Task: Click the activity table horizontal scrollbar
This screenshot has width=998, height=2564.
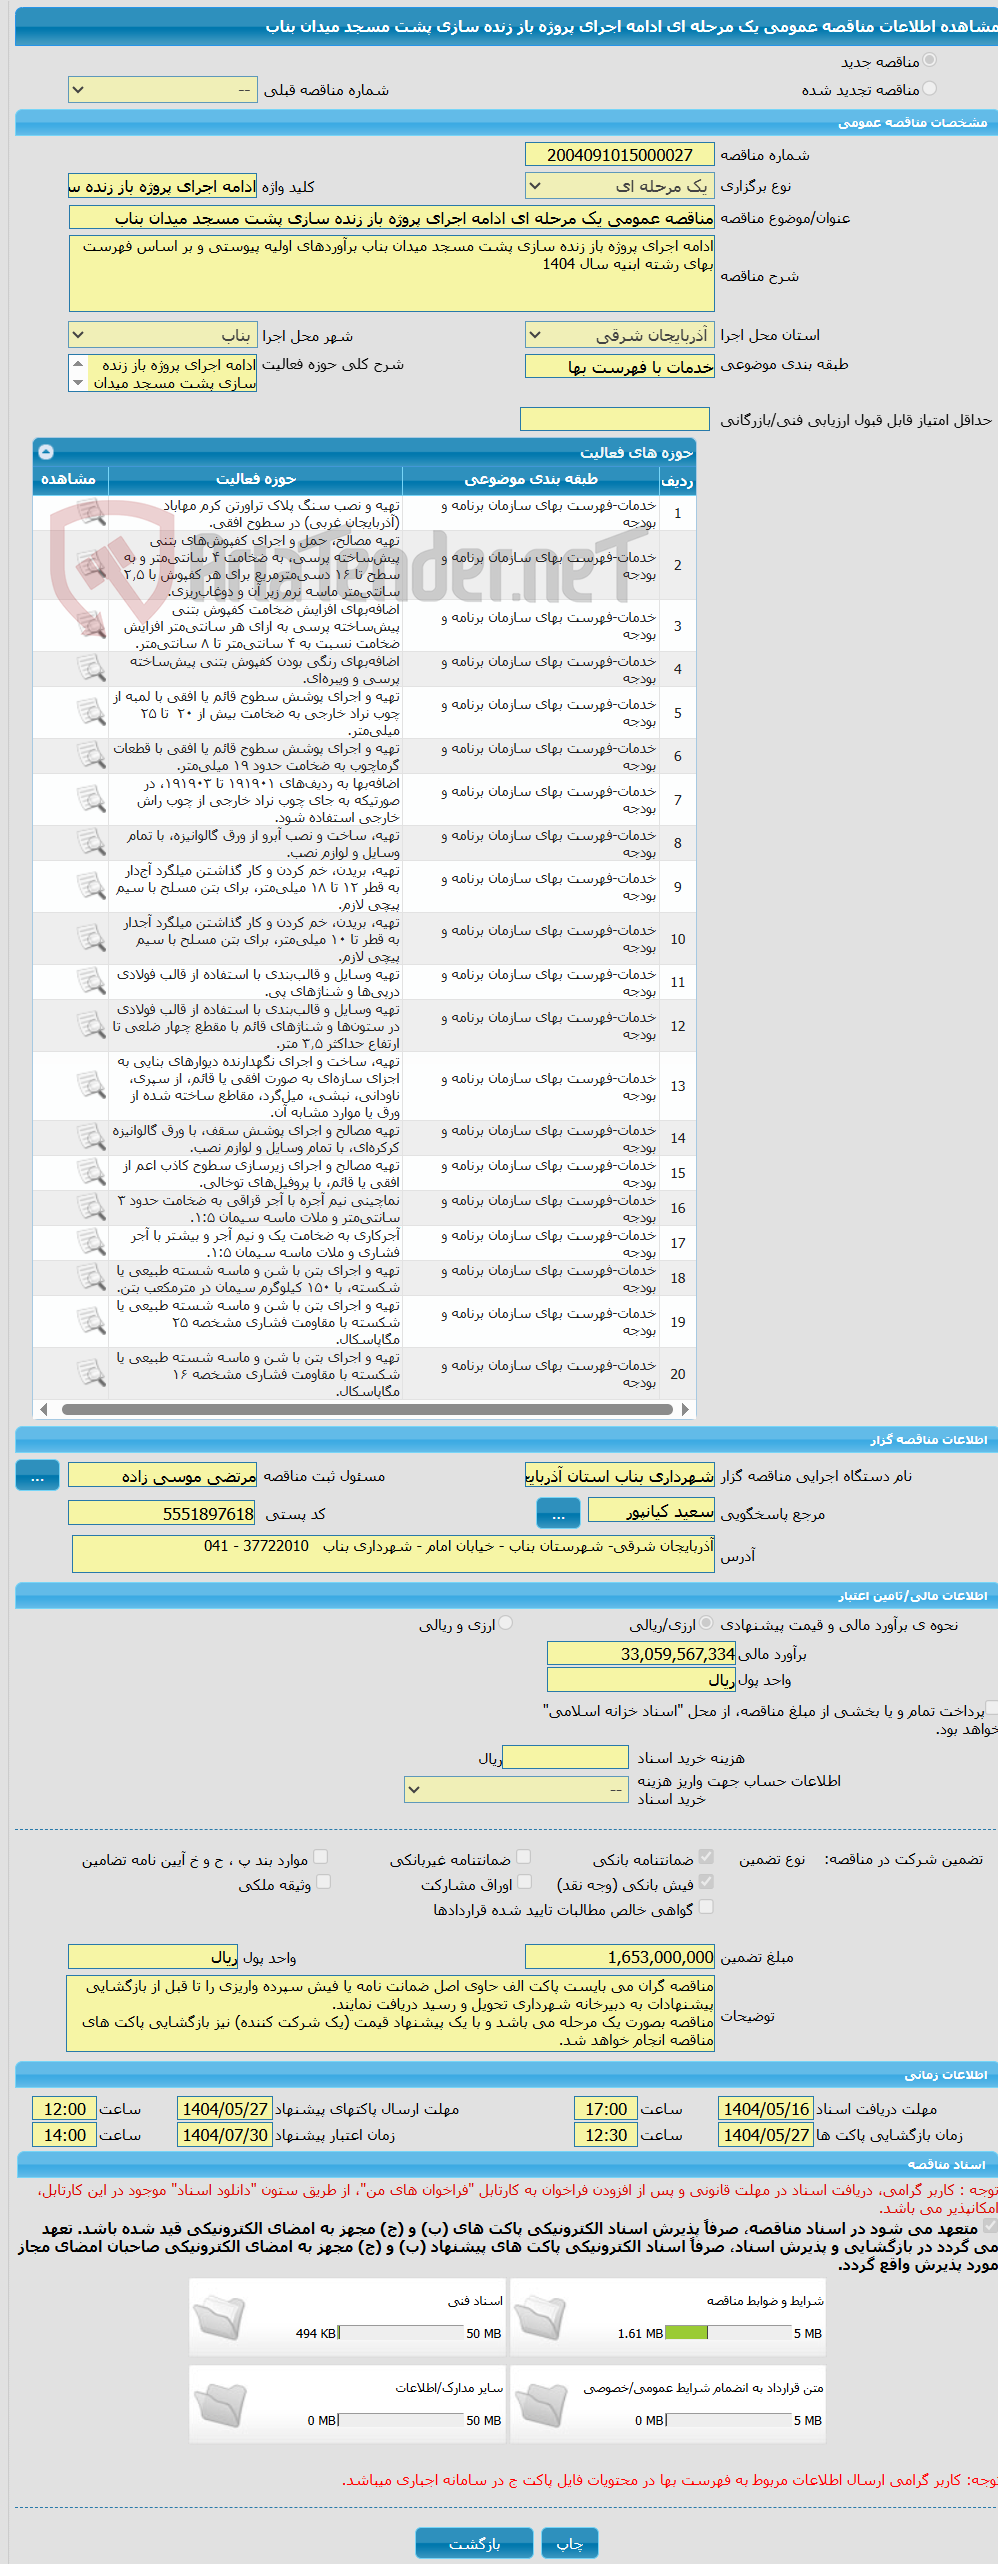Action: 365,1409
